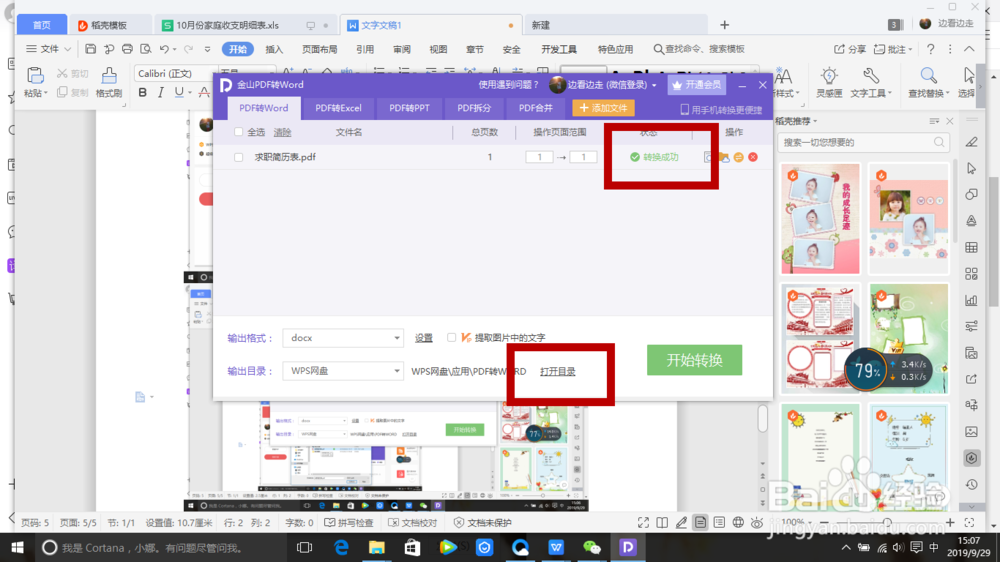Expand the 文件 menu dropdown arrow
This screenshot has height=562, width=1000.
[68, 49]
